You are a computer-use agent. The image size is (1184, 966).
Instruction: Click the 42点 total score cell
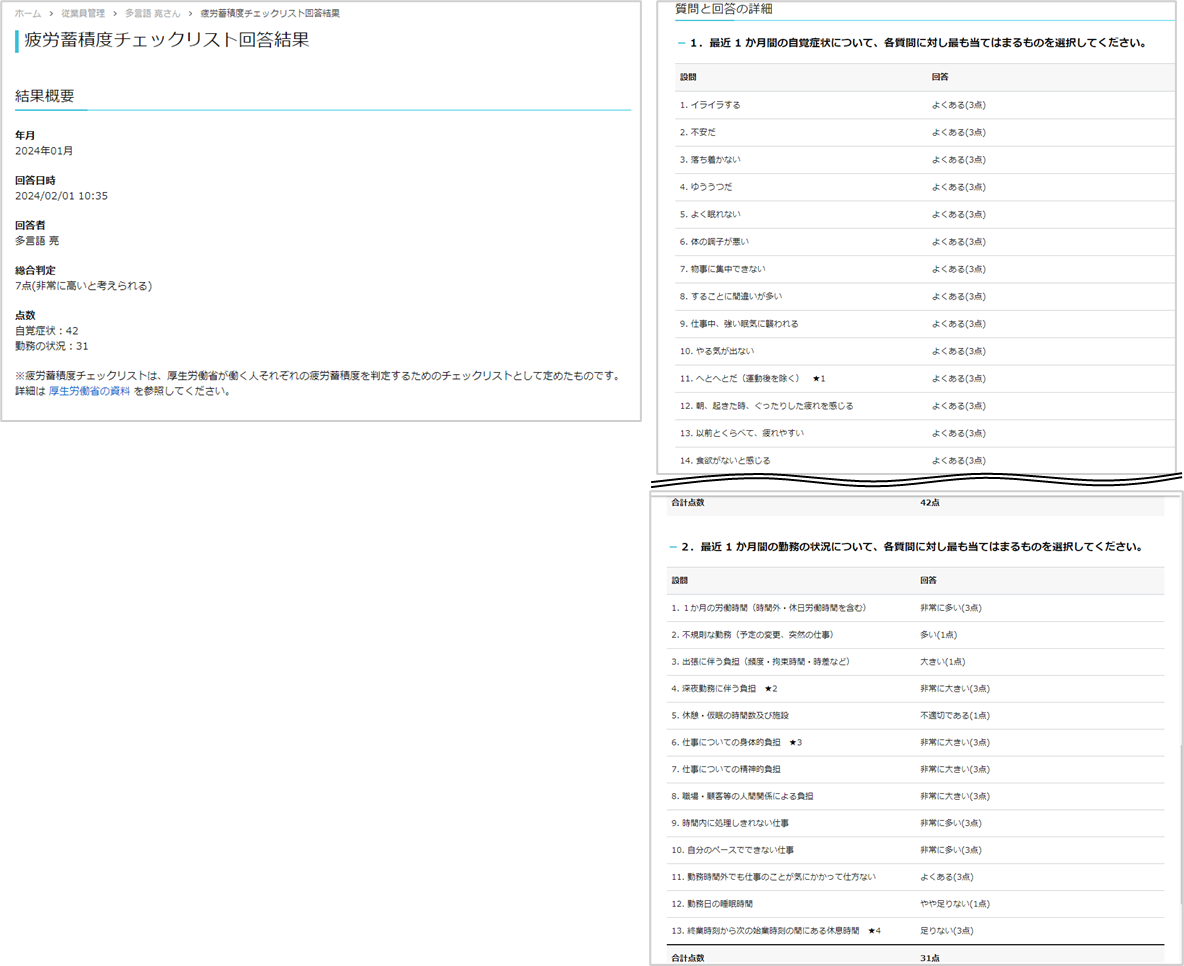pyautogui.click(x=930, y=502)
